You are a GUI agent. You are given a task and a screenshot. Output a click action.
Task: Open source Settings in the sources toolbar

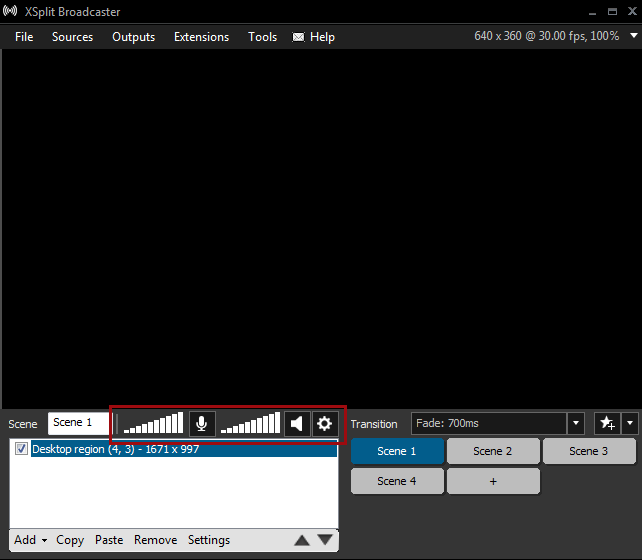(209, 540)
